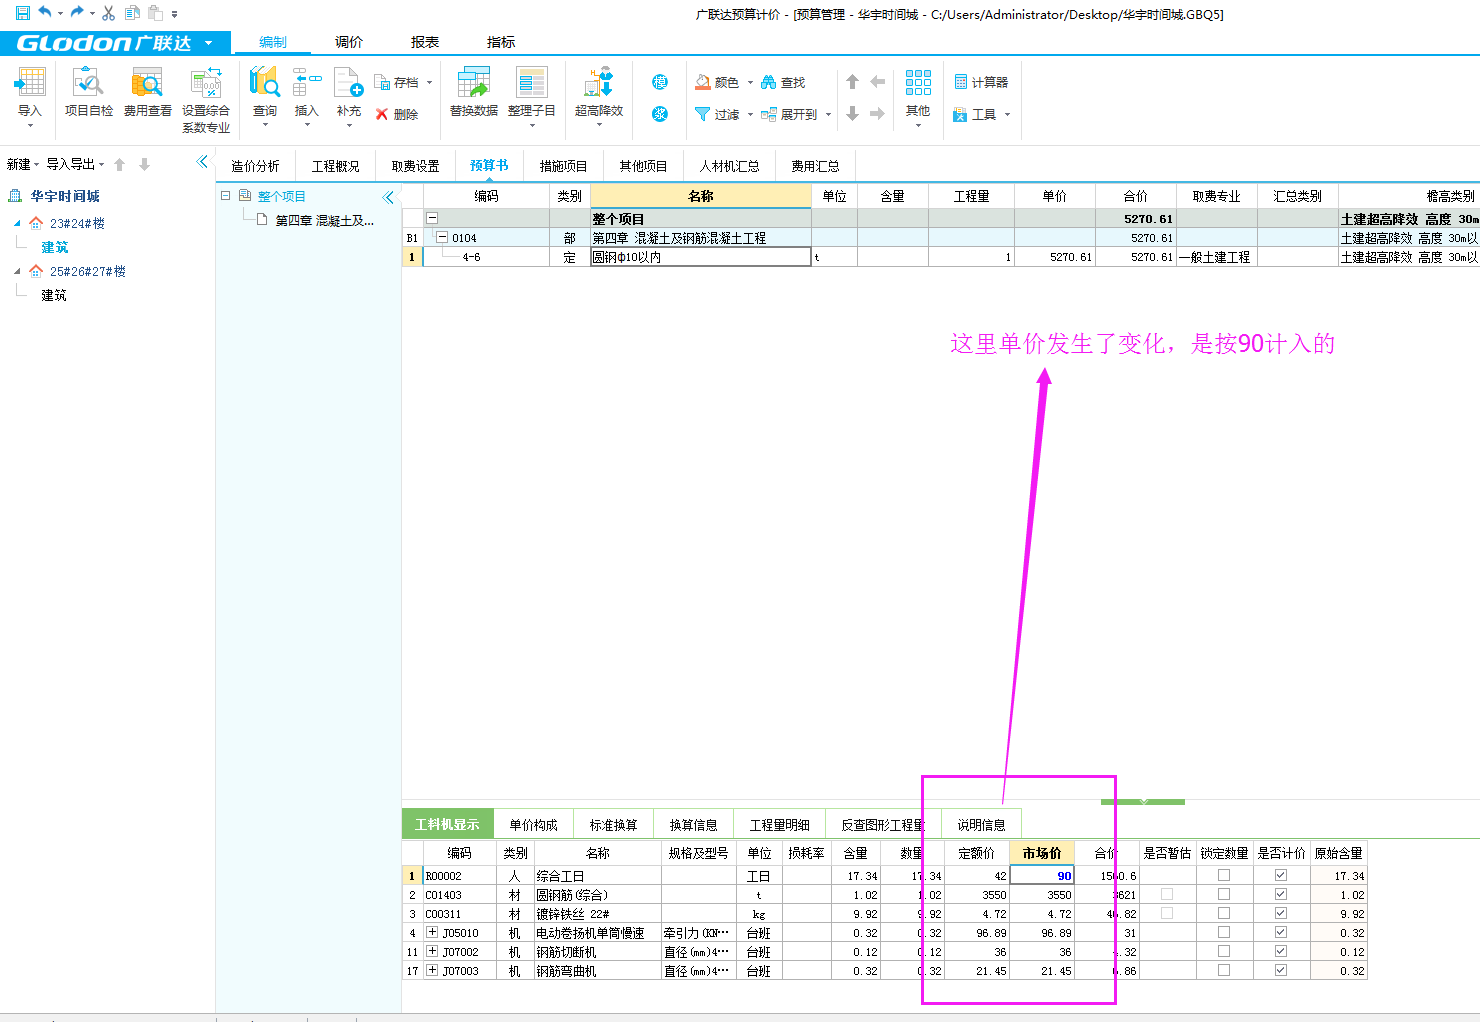Open the 措施项目 tab
This screenshot has width=1480, height=1022.
click(x=564, y=166)
